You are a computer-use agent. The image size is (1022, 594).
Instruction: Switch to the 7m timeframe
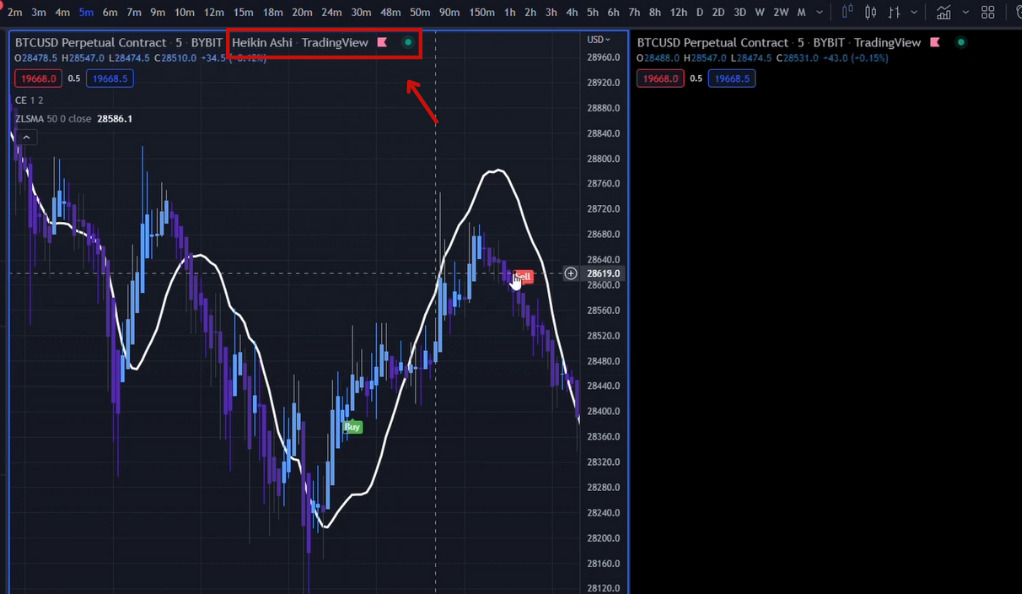coord(134,12)
